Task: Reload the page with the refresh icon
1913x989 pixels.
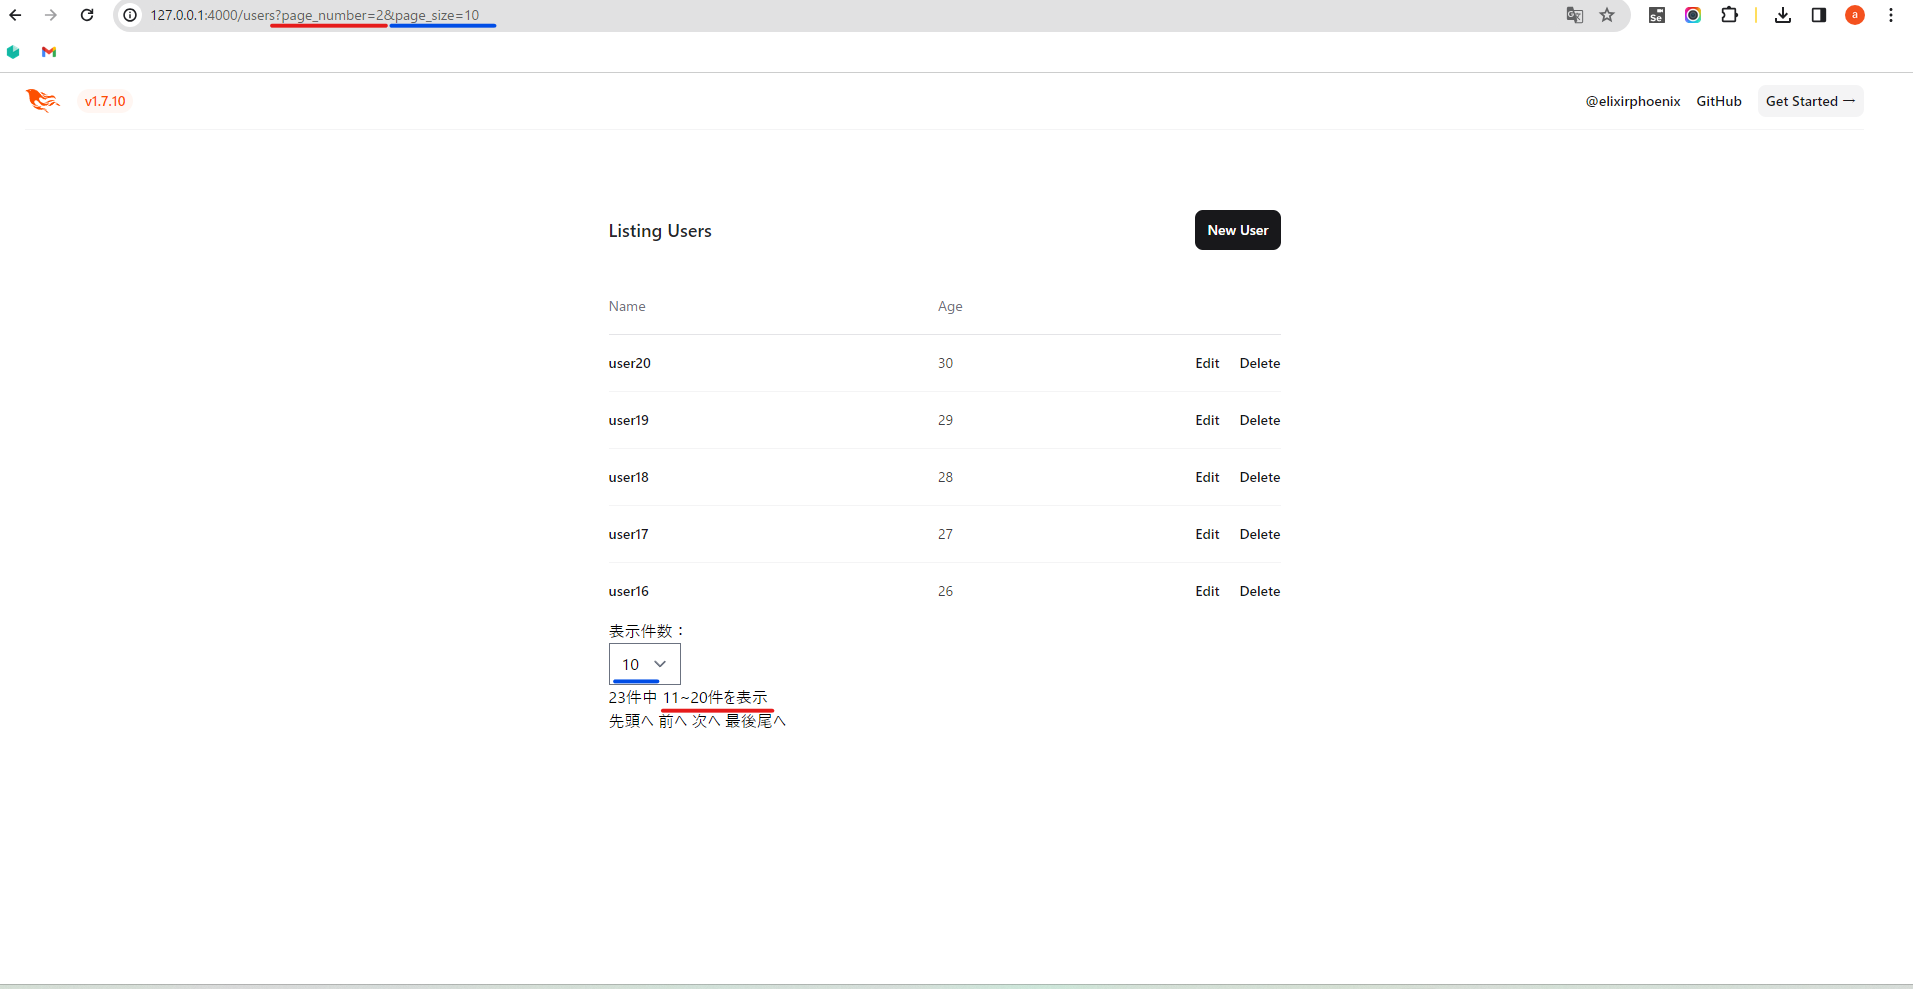Action: (87, 15)
